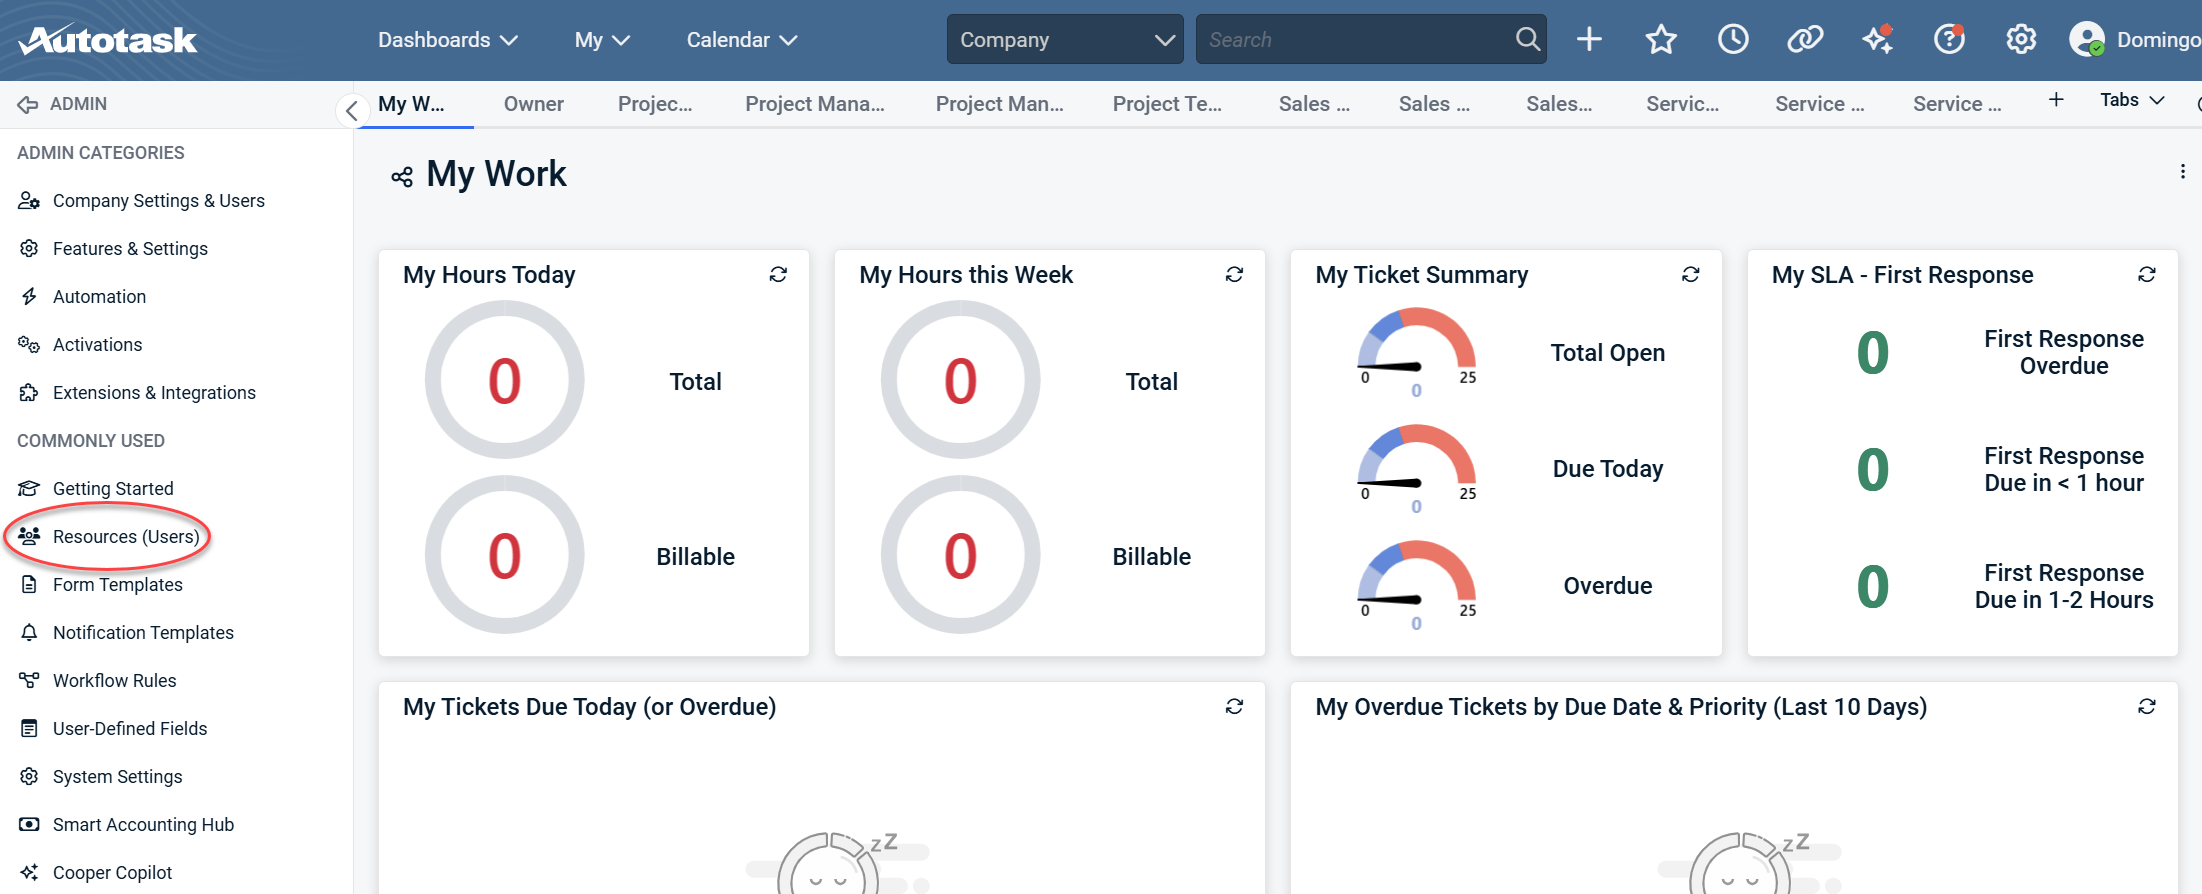Open the Dashboards dropdown menu
This screenshot has height=894, width=2202.
tap(447, 40)
